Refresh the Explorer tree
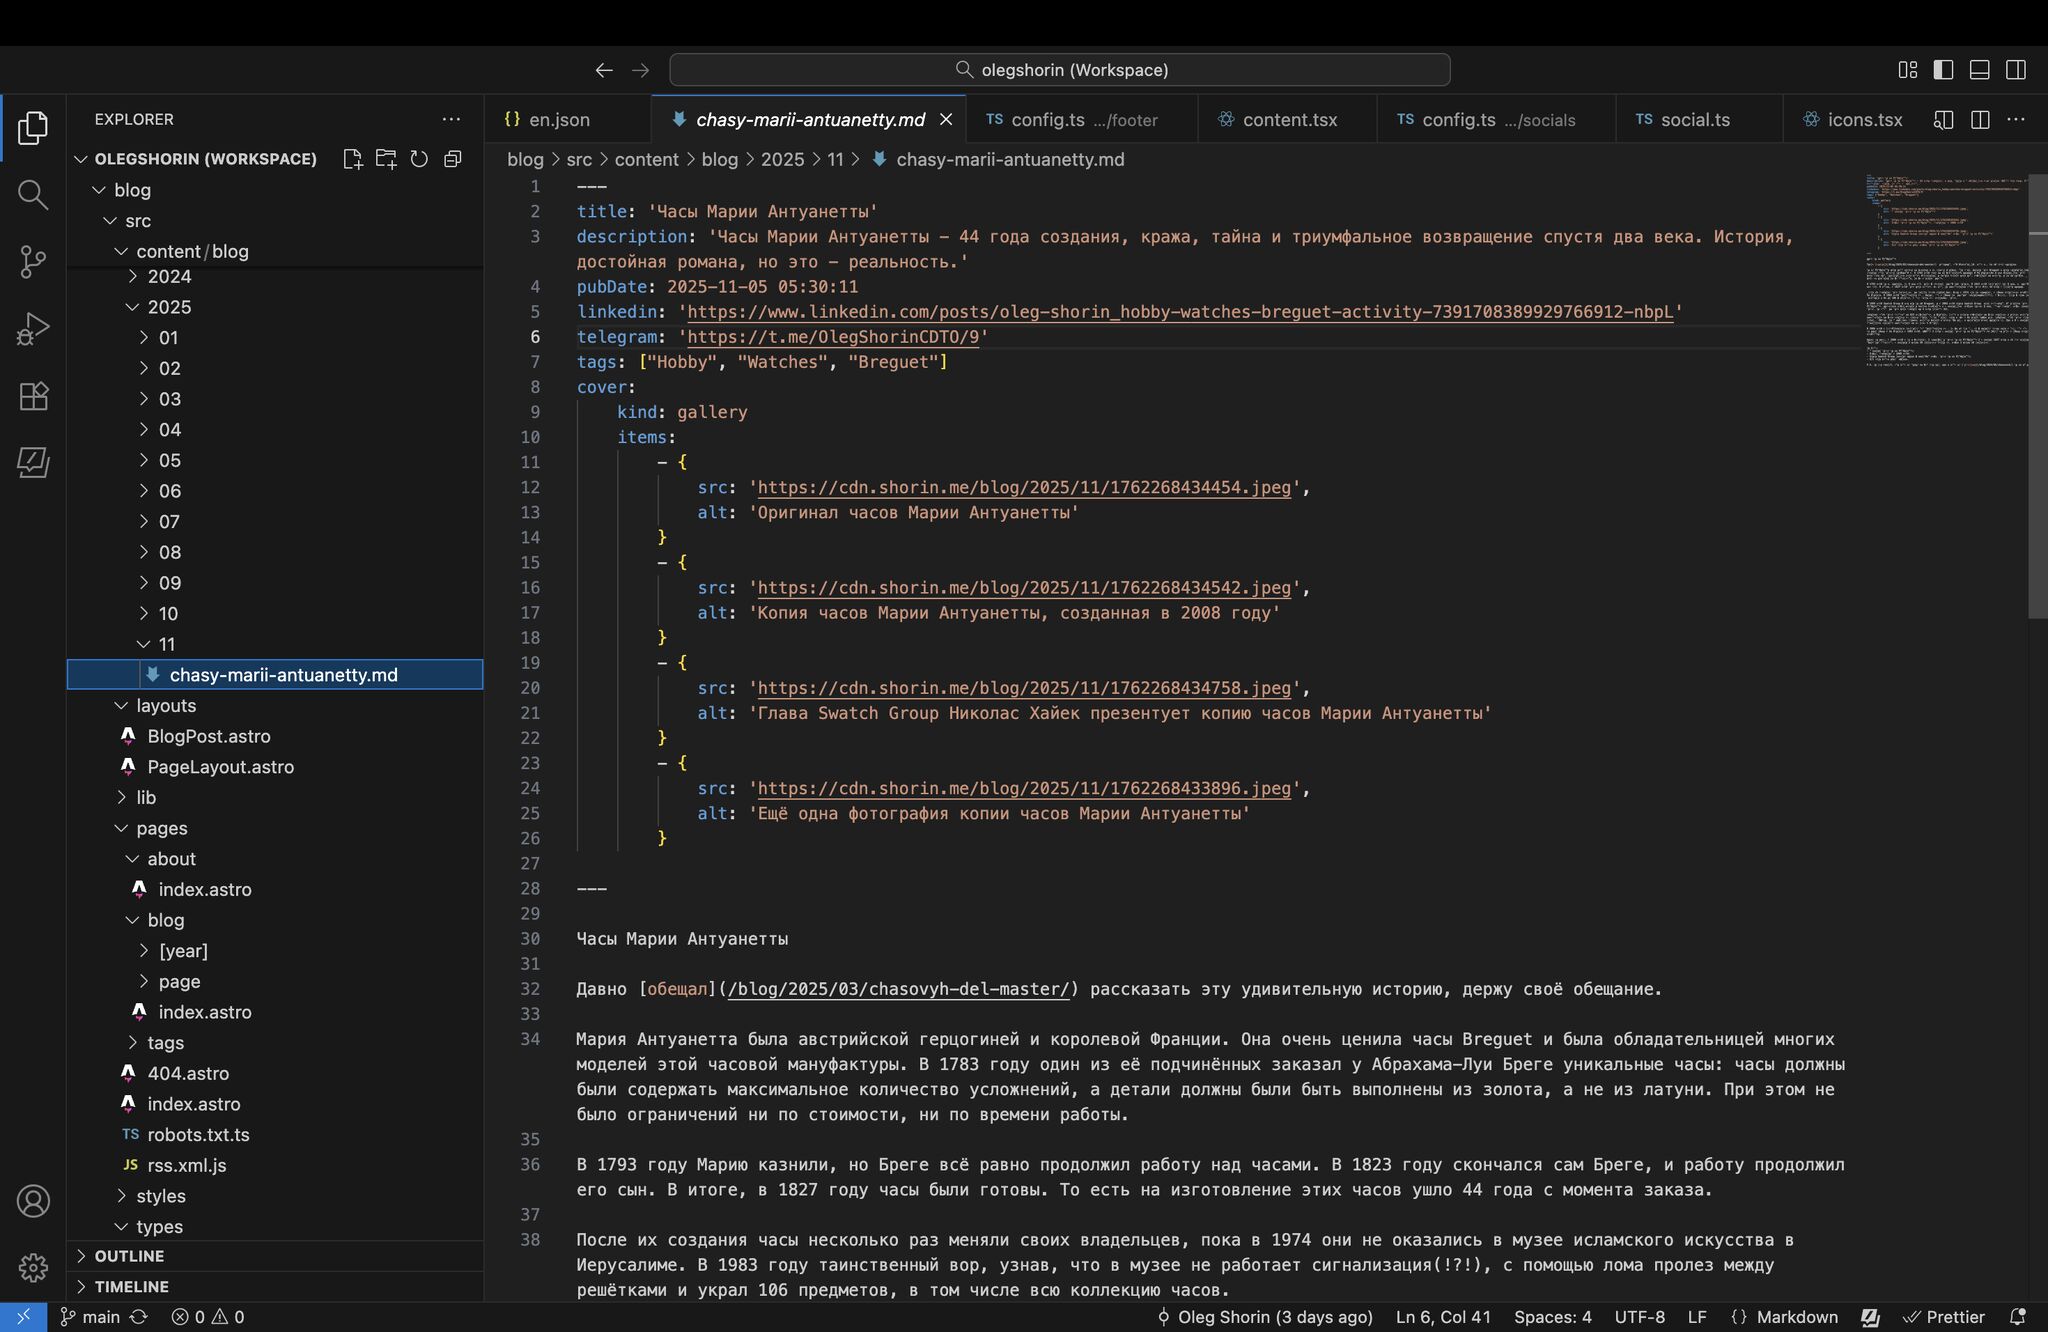The height and width of the screenshot is (1332, 2048). (419, 159)
